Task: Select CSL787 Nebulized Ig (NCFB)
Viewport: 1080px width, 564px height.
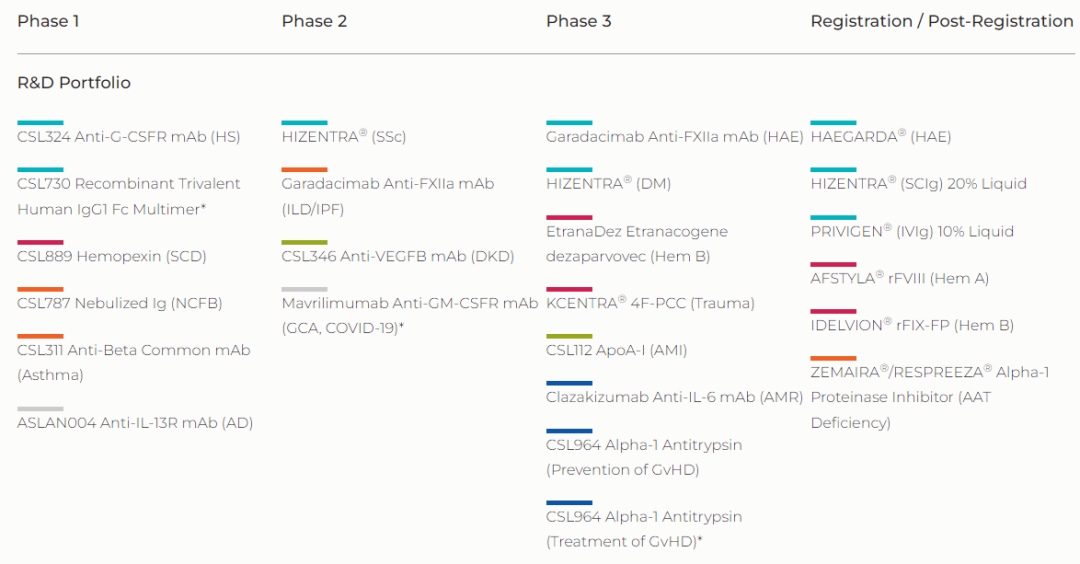Action: click(x=120, y=303)
